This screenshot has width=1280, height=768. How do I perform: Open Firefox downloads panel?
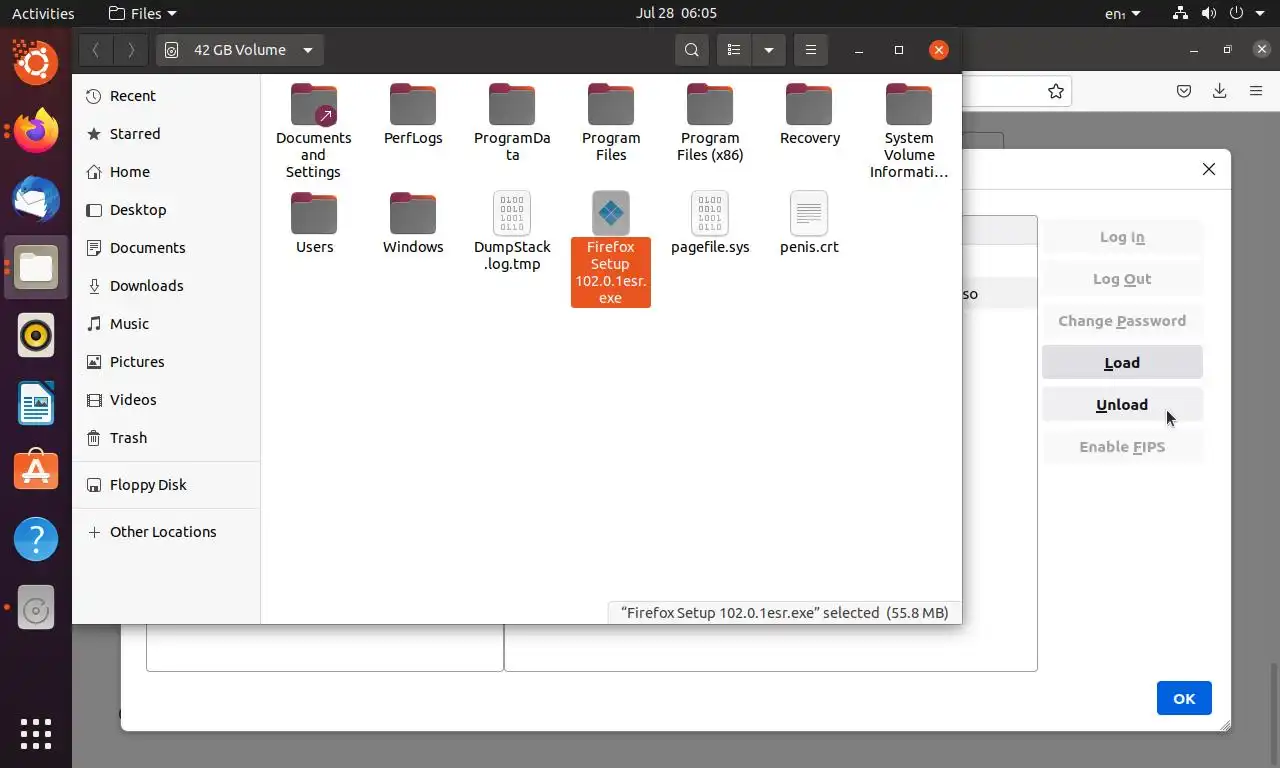pyautogui.click(x=1220, y=91)
